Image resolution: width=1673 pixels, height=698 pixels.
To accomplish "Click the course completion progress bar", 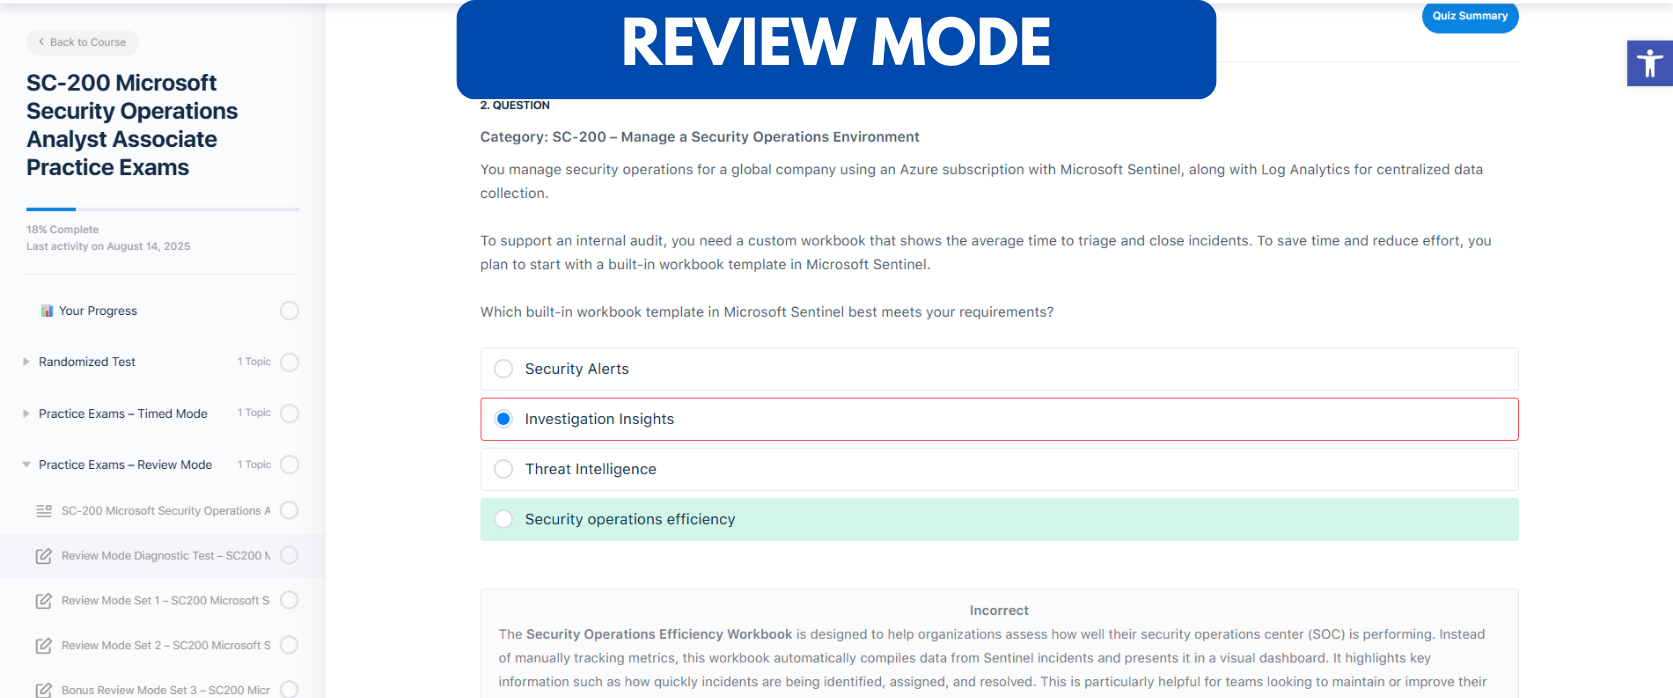I will 162,209.
